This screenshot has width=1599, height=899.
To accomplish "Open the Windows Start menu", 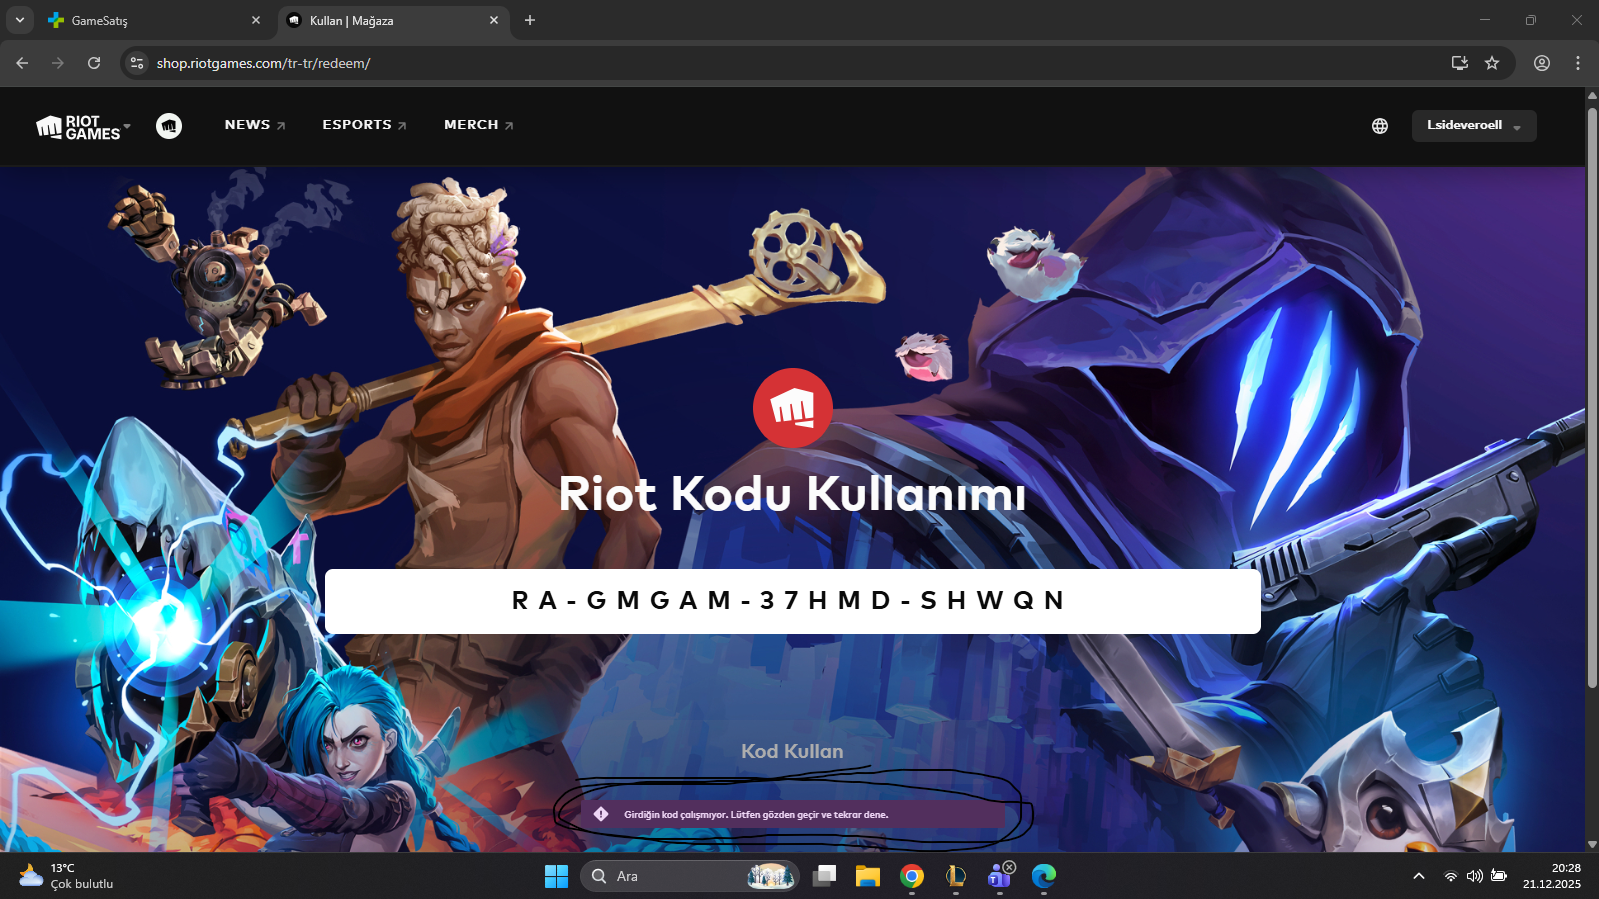I will 556,876.
